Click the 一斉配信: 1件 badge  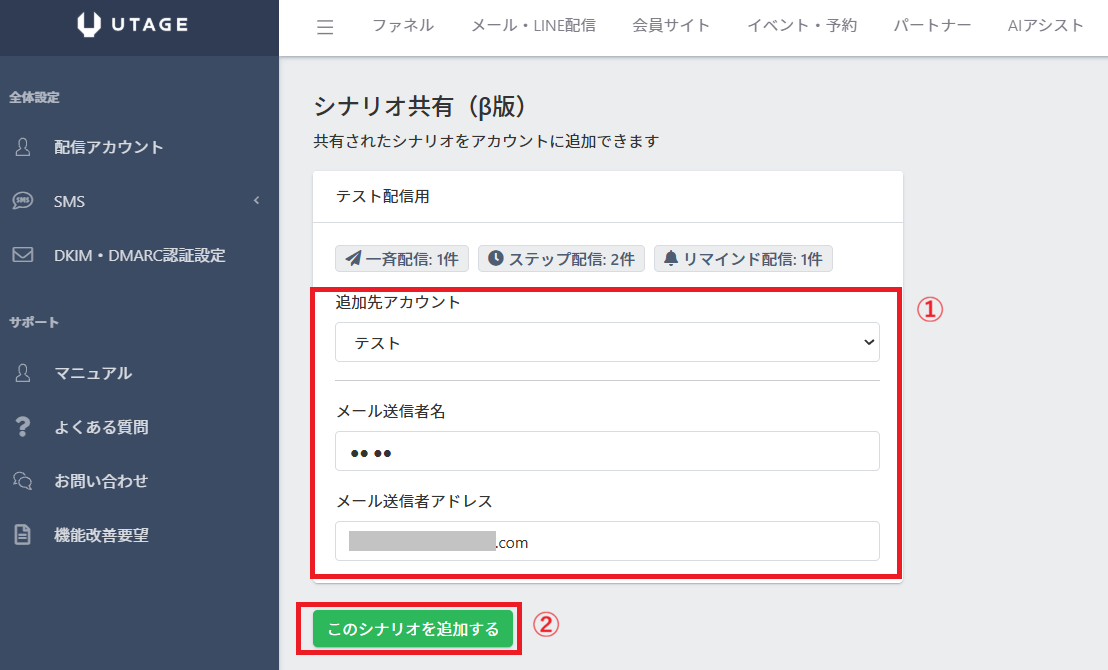(x=402, y=259)
